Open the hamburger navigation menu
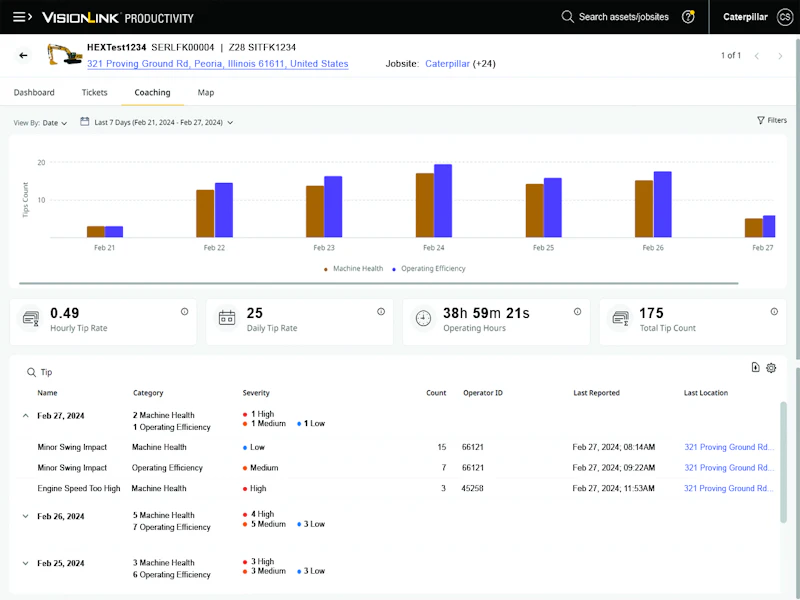 tap(18, 17)
